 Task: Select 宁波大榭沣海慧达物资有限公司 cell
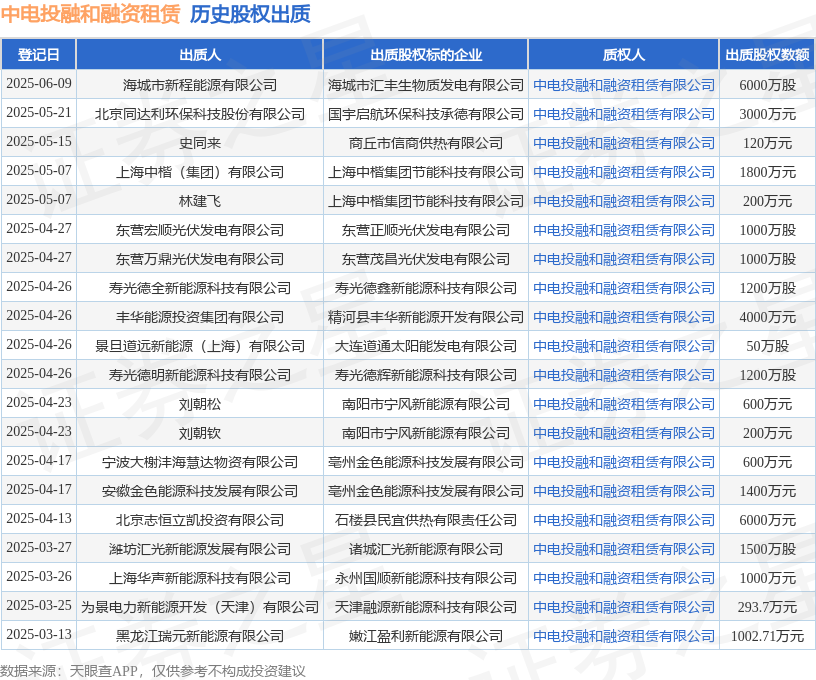click(x=200, y=462)
